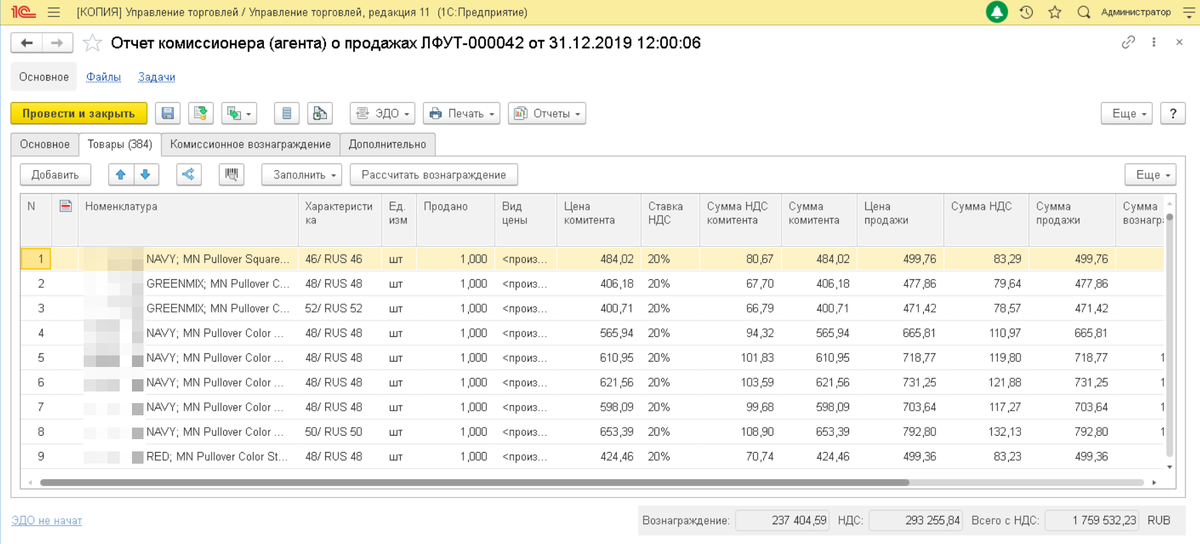The image size is (1200, 544).
Task: Open the service settings menu icon
Action: 1188,12
